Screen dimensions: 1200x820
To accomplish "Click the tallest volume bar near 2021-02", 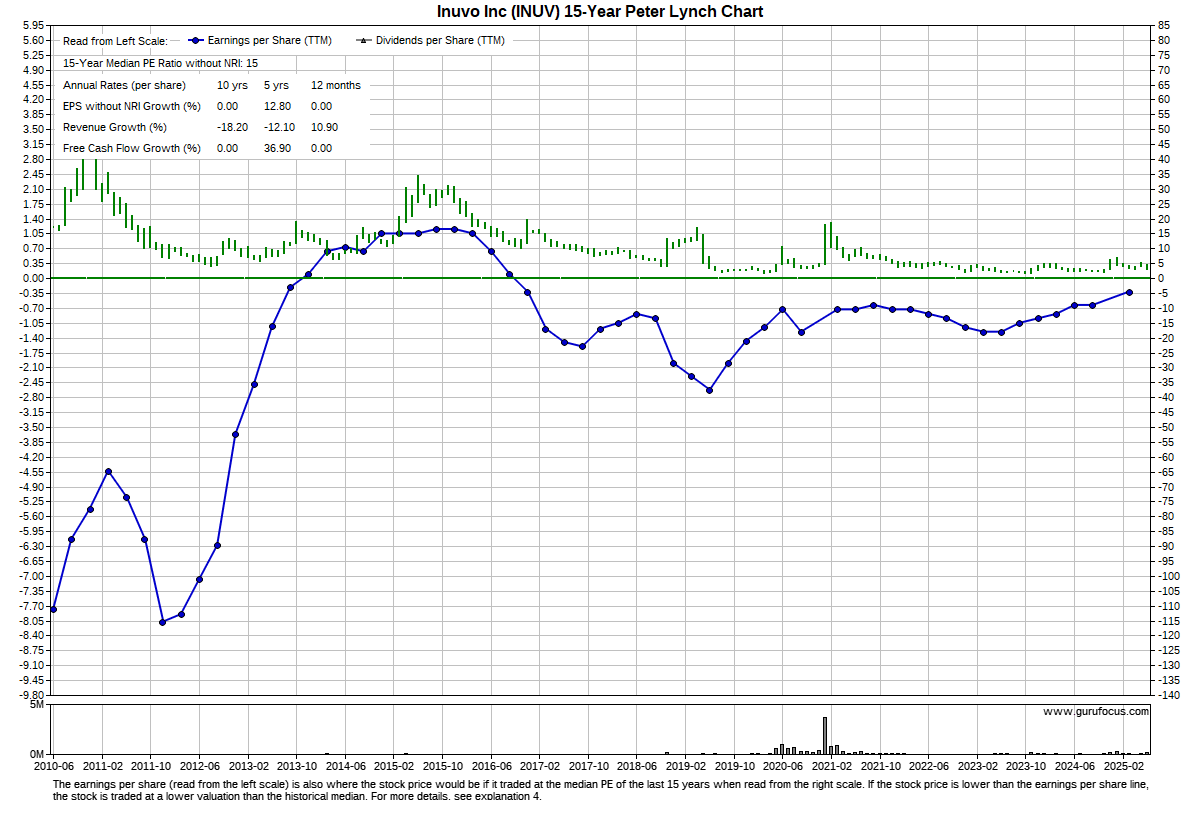I will (x=825, y=735).
